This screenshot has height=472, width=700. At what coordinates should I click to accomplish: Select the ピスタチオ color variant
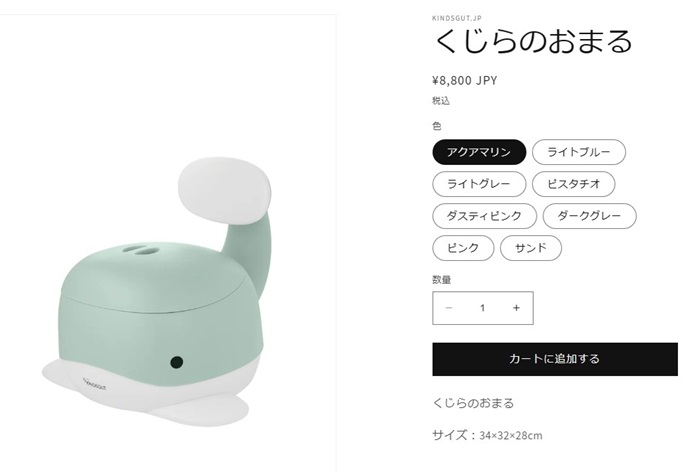pyautogui.click(x=573, y=184)
